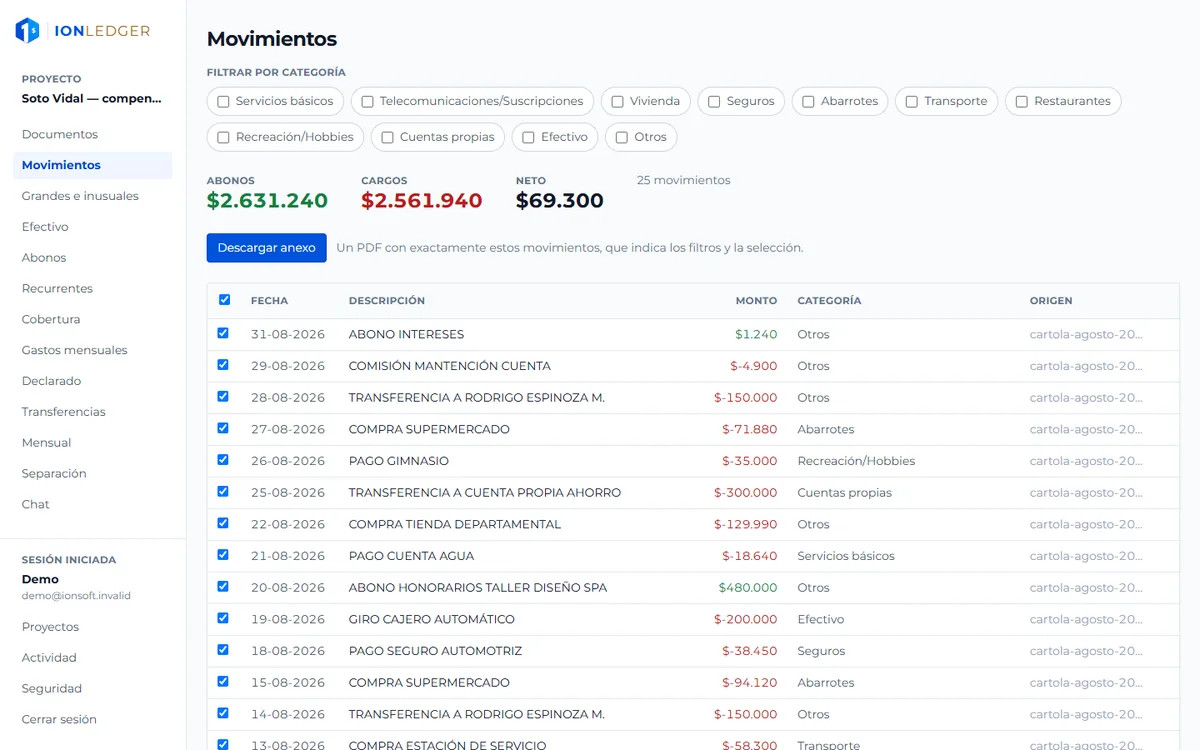
Task: Click the Descargar anexo button
Action: [x=267, y=248]
